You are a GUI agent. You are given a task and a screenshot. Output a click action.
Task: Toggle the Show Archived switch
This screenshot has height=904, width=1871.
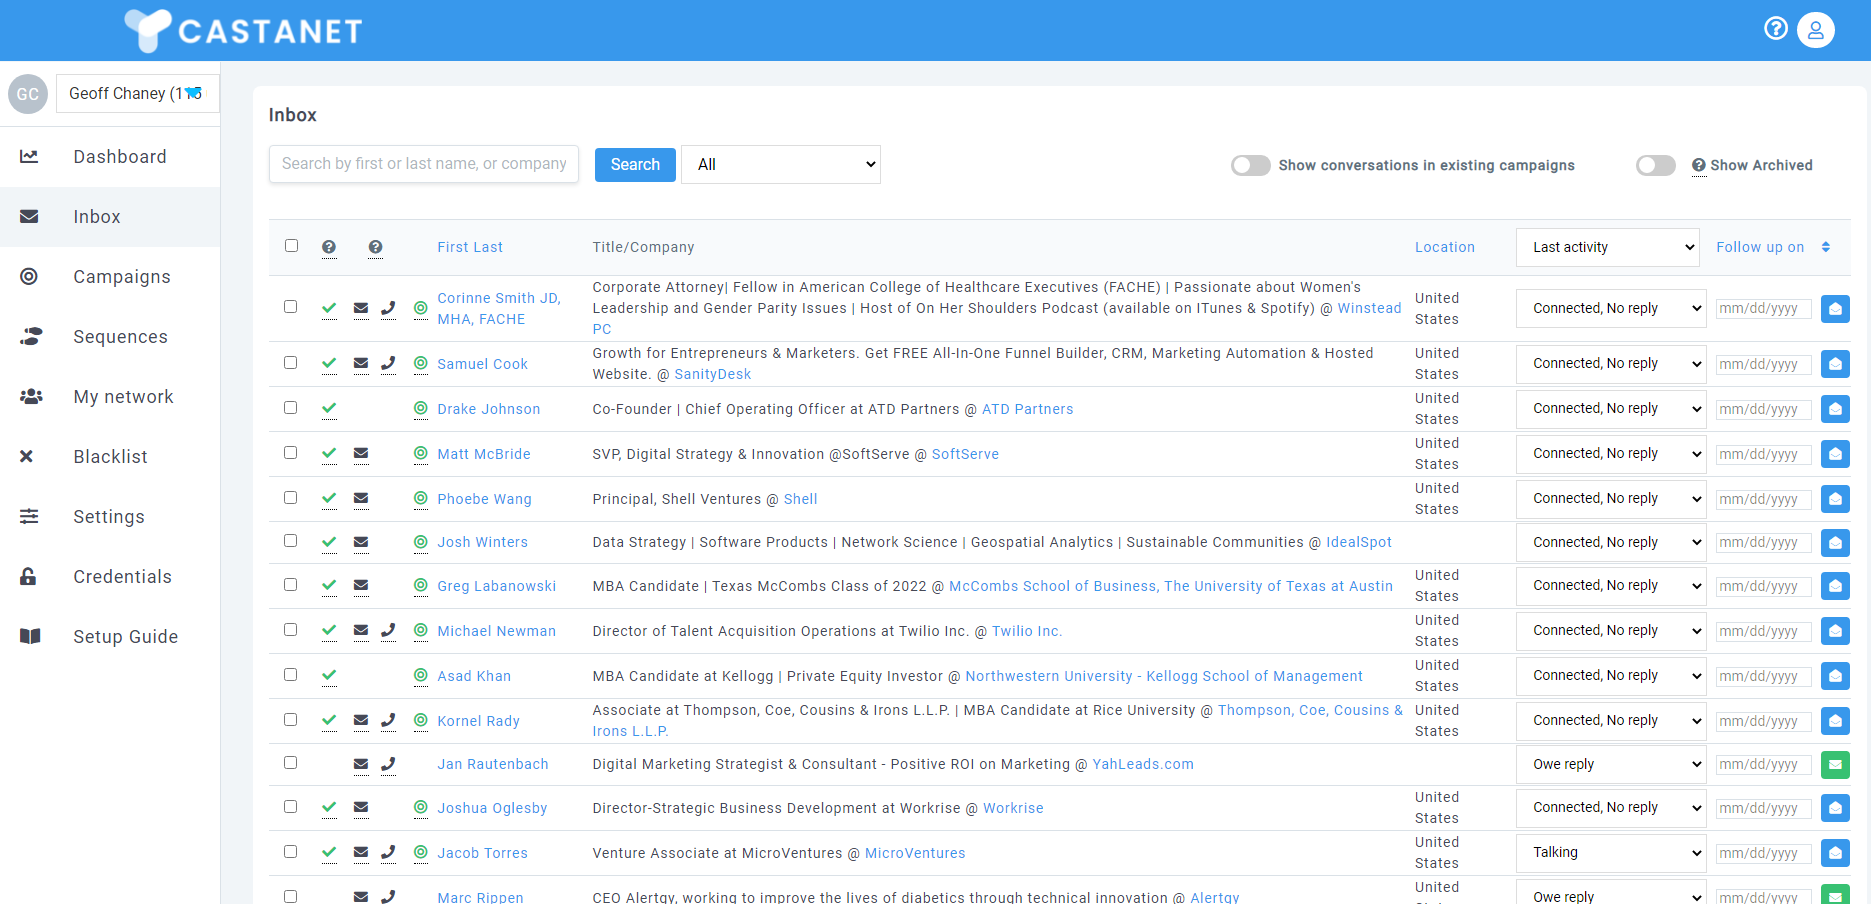[1655, 165]
